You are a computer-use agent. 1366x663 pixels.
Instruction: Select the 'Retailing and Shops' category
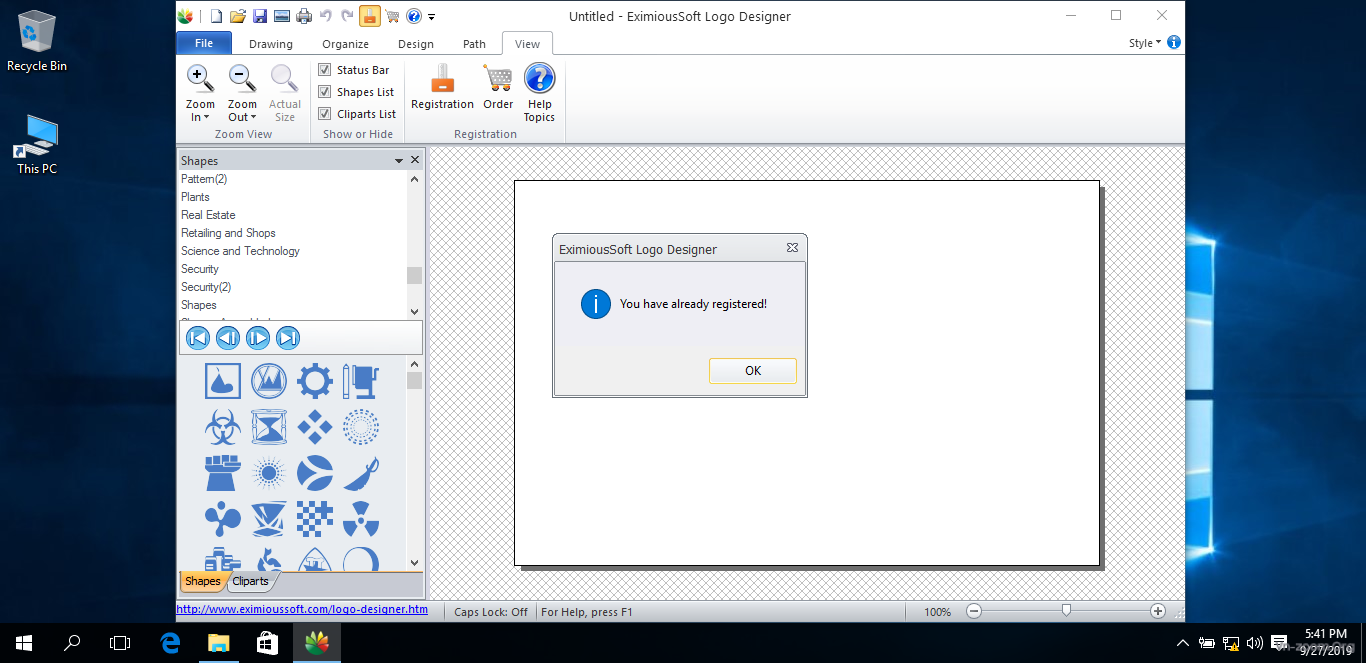click(x=228, y=233)
